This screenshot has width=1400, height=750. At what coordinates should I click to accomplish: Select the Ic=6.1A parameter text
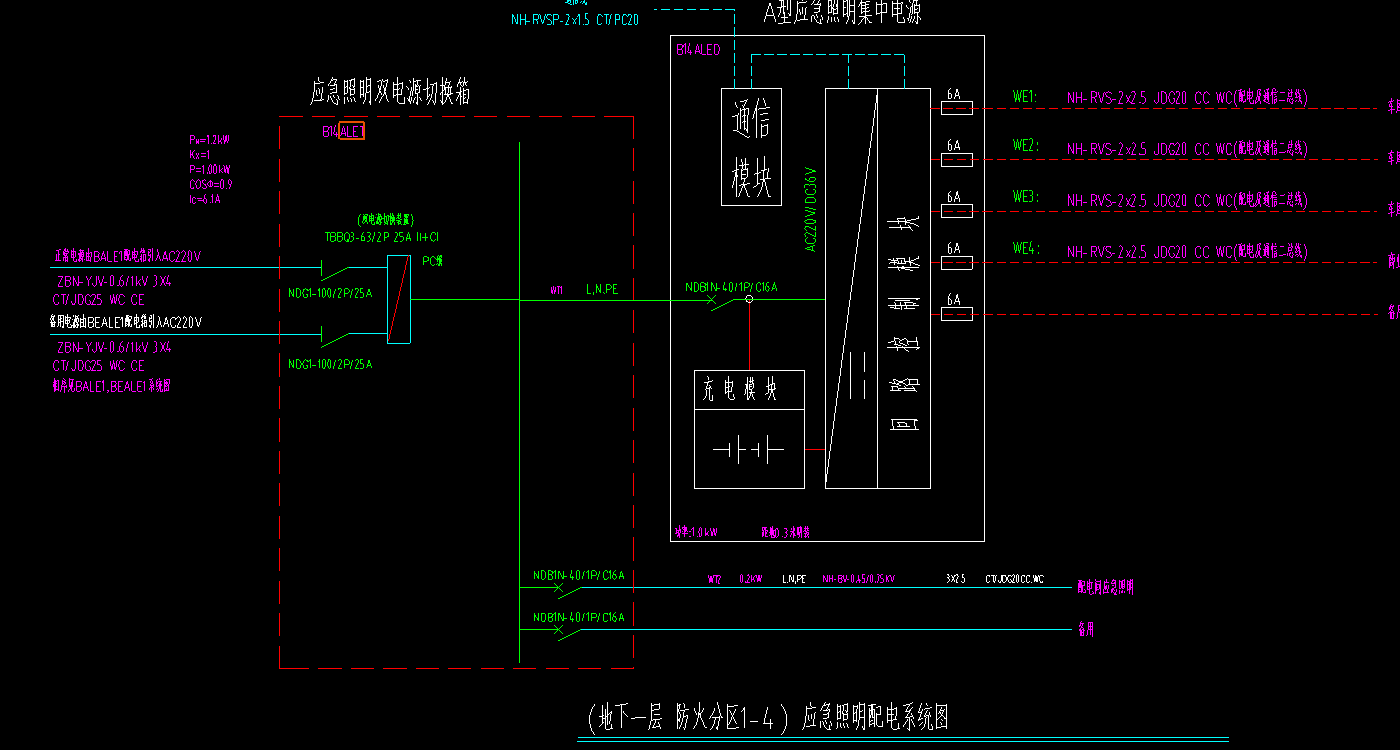pos(205,199)
